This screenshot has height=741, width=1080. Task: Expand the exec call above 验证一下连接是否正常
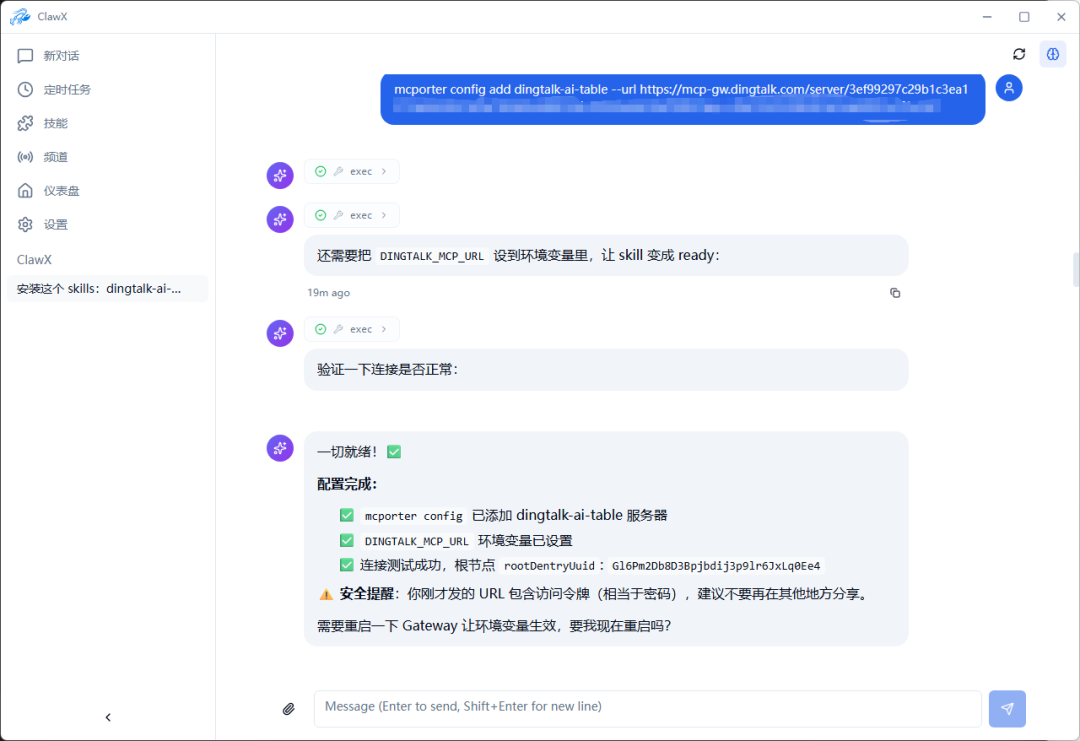pos(351,329)
